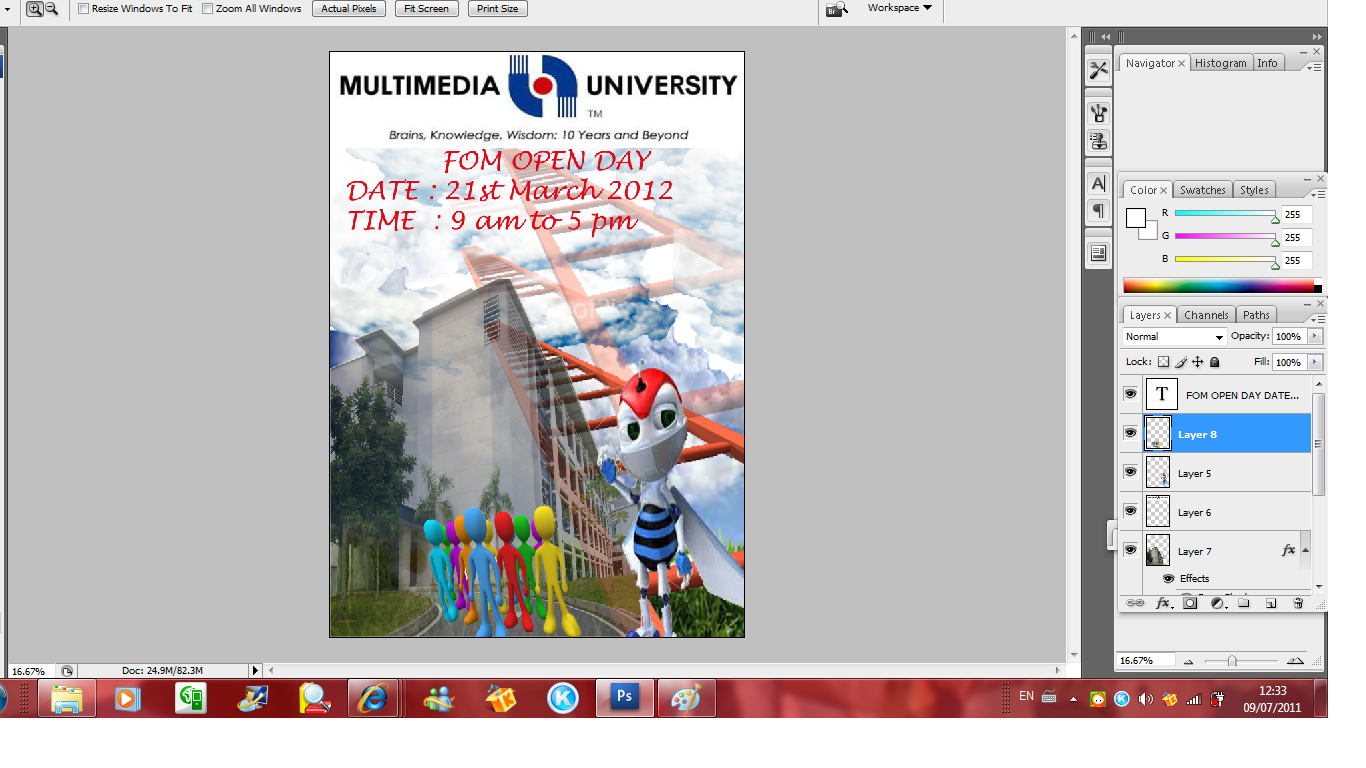Click the Print Size button
The width and height of the screenshot is (1366, 768).
pos(498,8)
